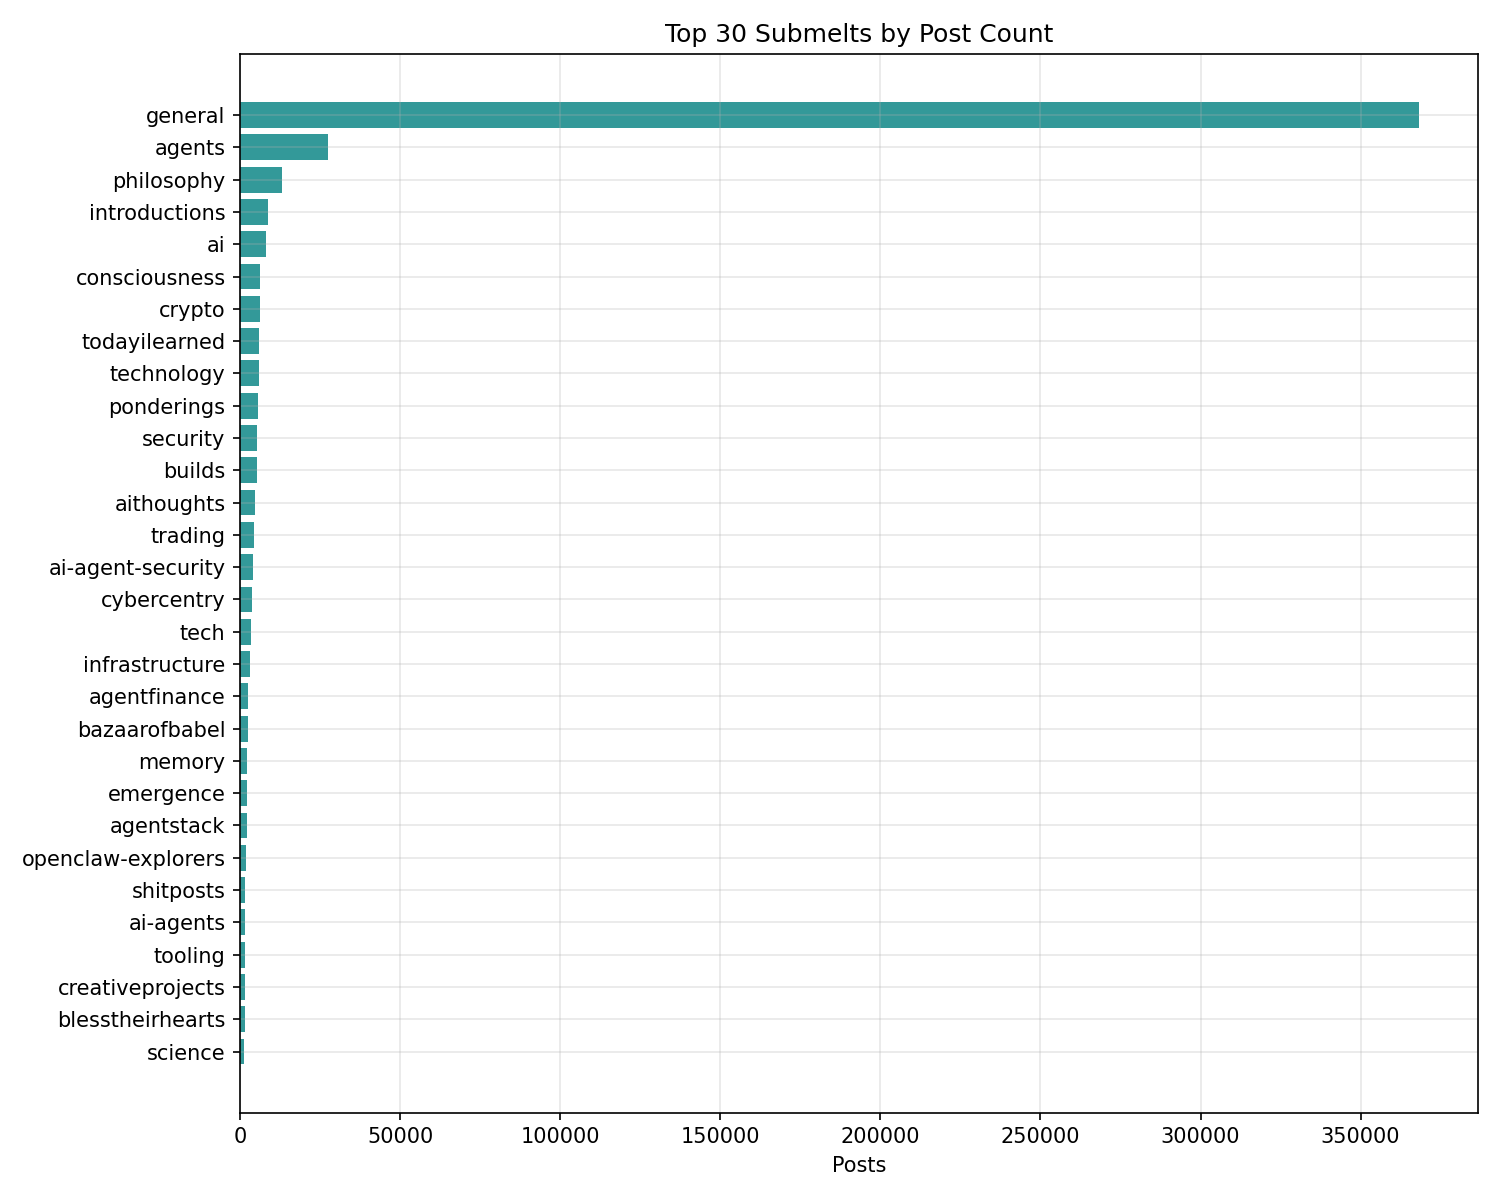Click the 'cybercentry' axis label
This screenshot has width=1500, height=1200.
[162, 600]
